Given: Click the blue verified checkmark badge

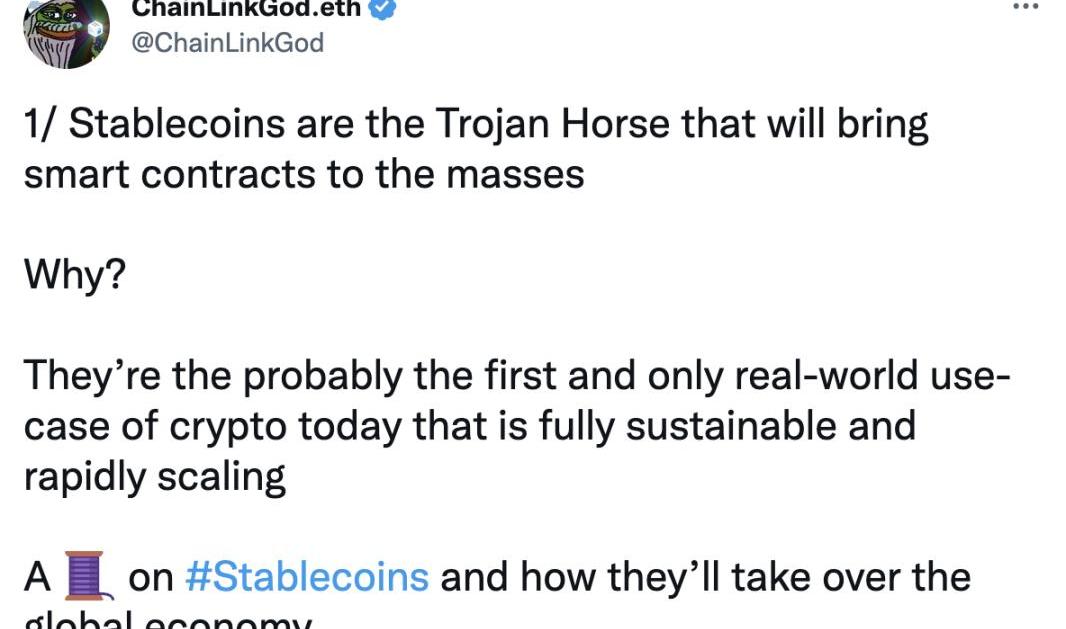Looking at the screenshot, I should [383, 10].
